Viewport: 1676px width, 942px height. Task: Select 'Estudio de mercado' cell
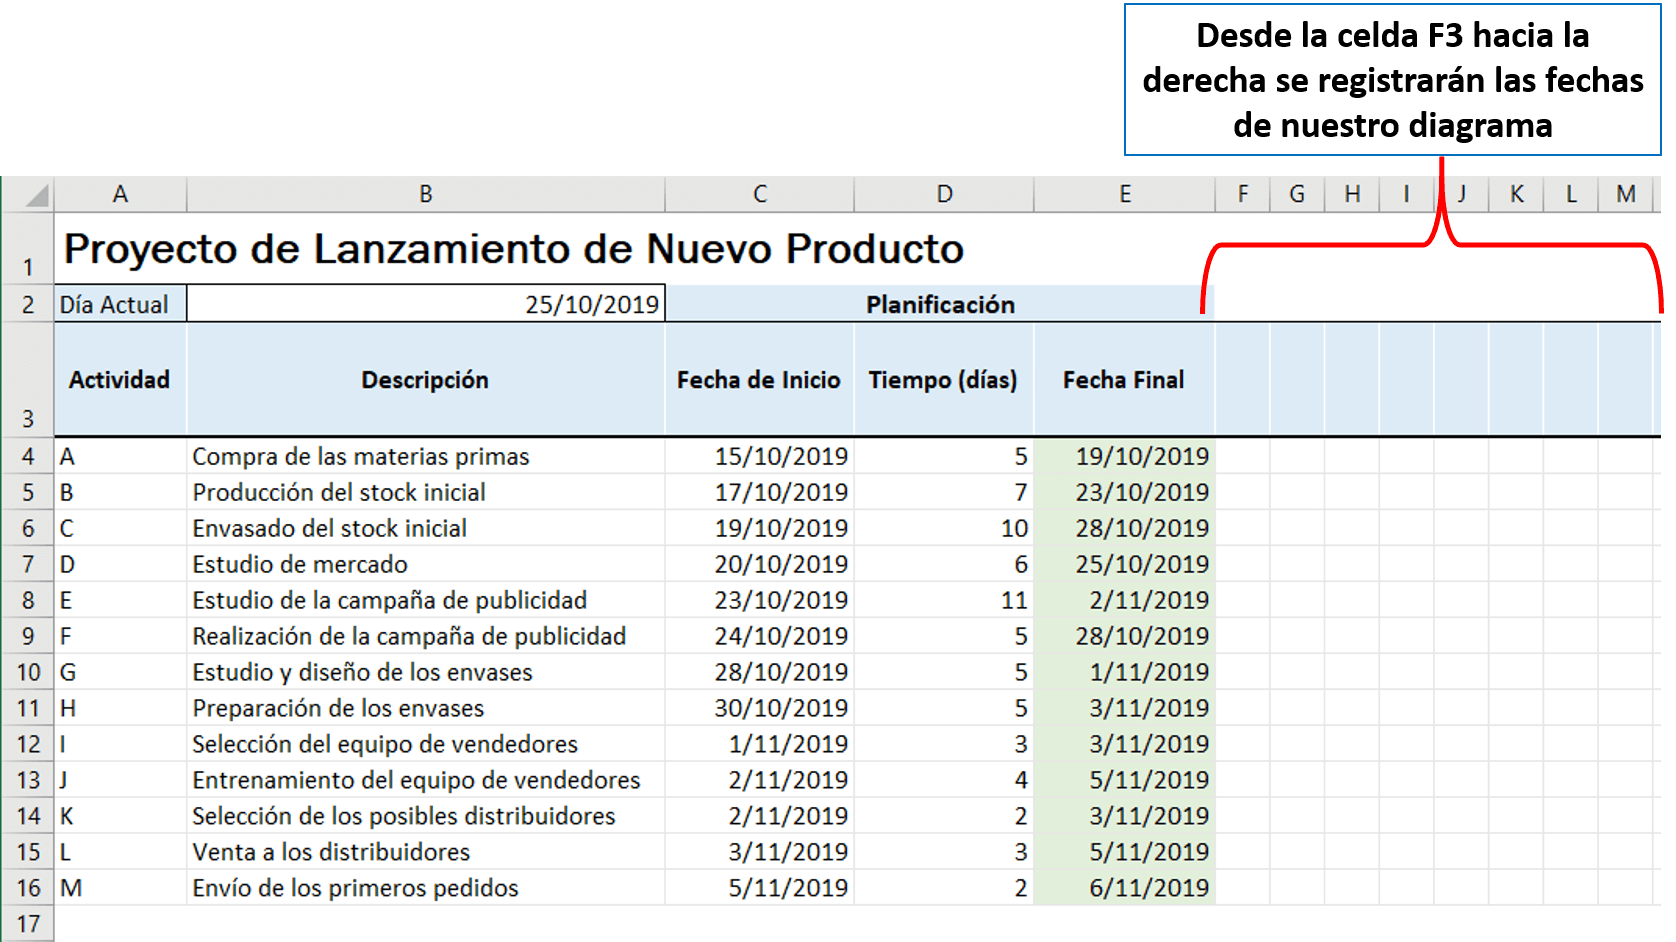click(x=426, y=564)
